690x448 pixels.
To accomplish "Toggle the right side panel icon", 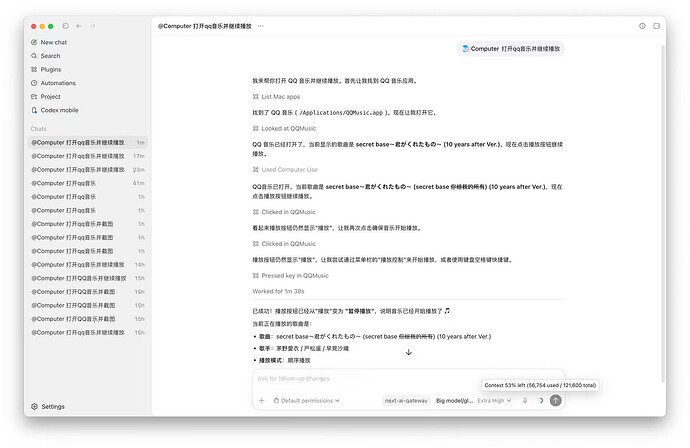I will coord(657,26).
